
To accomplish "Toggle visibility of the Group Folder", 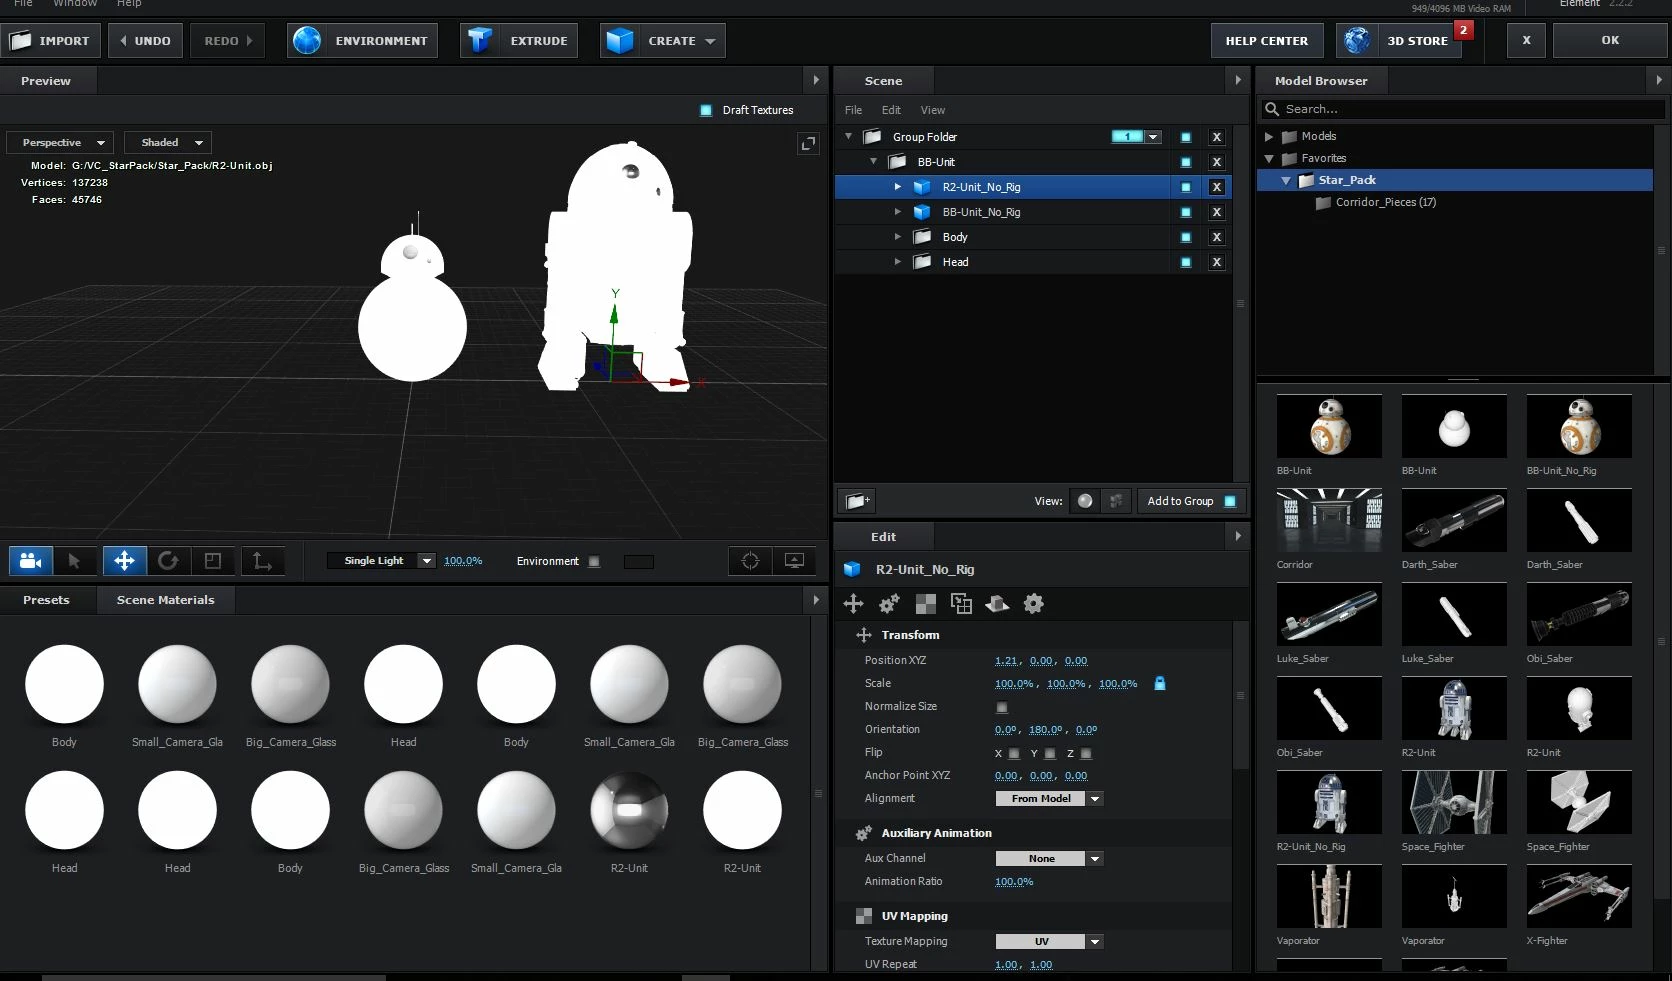I will click(x=1186, y=137).
